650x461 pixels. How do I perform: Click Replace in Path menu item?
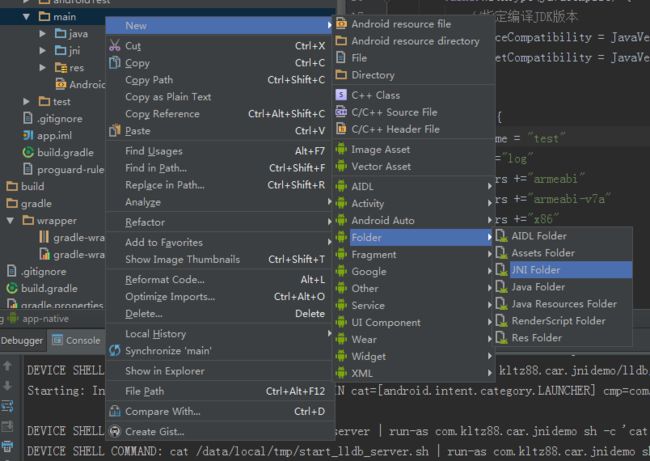tap(220, 185)
